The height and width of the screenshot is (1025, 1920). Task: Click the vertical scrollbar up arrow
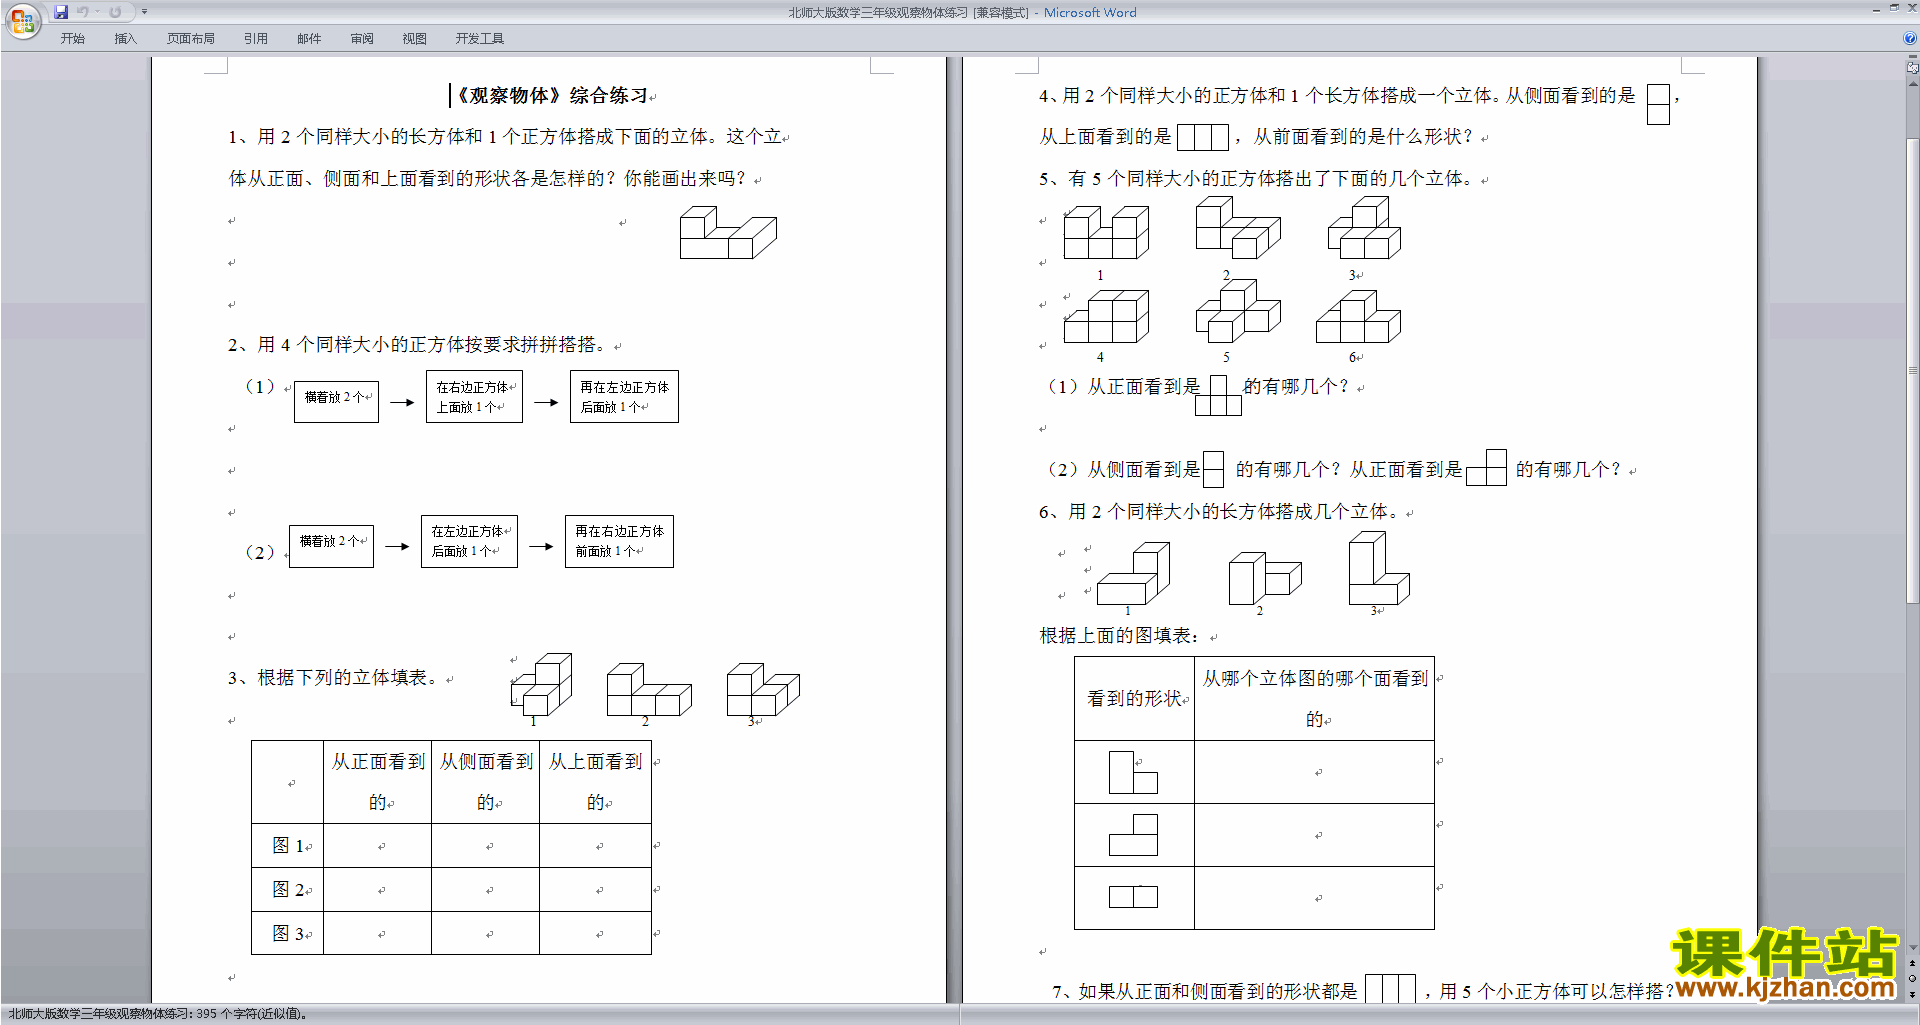coord(1912,84)
